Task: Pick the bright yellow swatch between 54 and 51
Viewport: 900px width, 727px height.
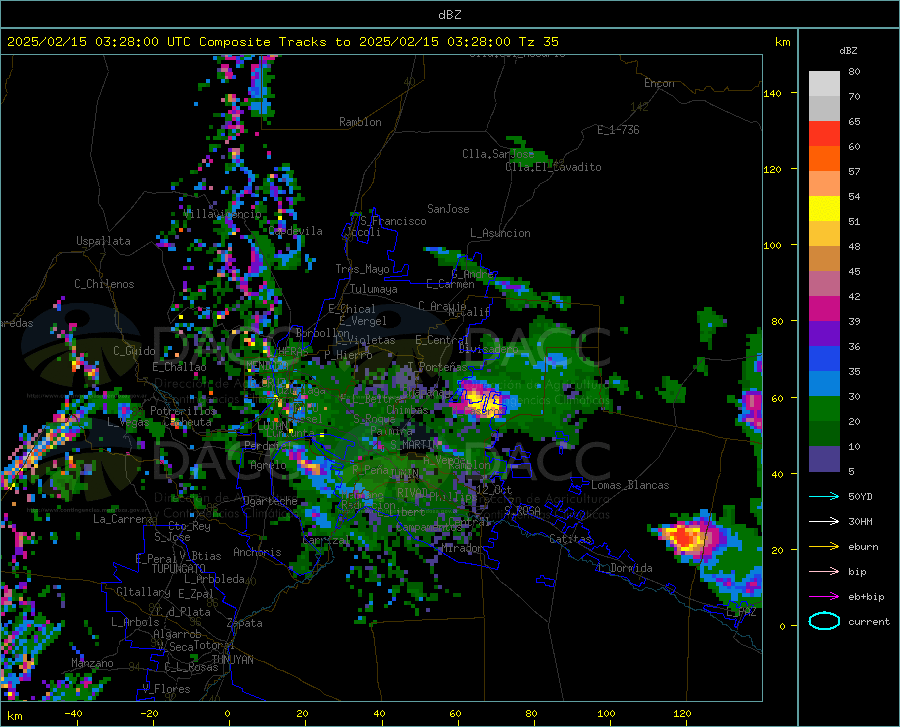Action: tap(824, 209)
